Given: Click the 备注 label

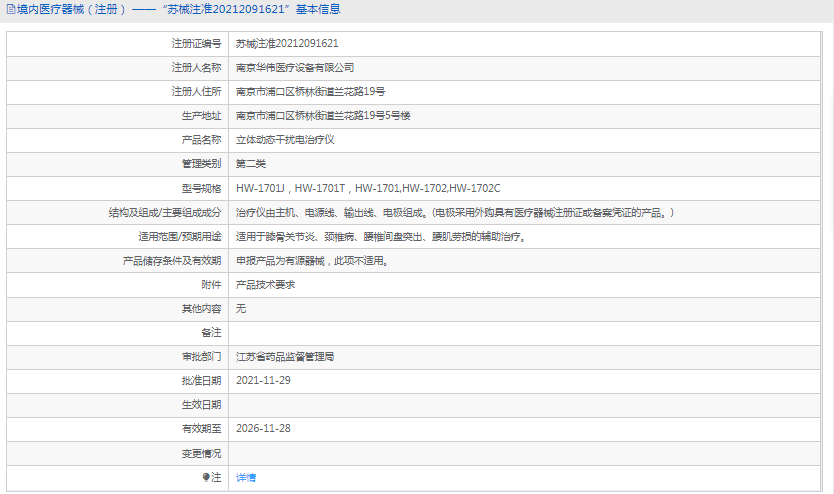Looking at the screenshot, I should tap(211, 332).
